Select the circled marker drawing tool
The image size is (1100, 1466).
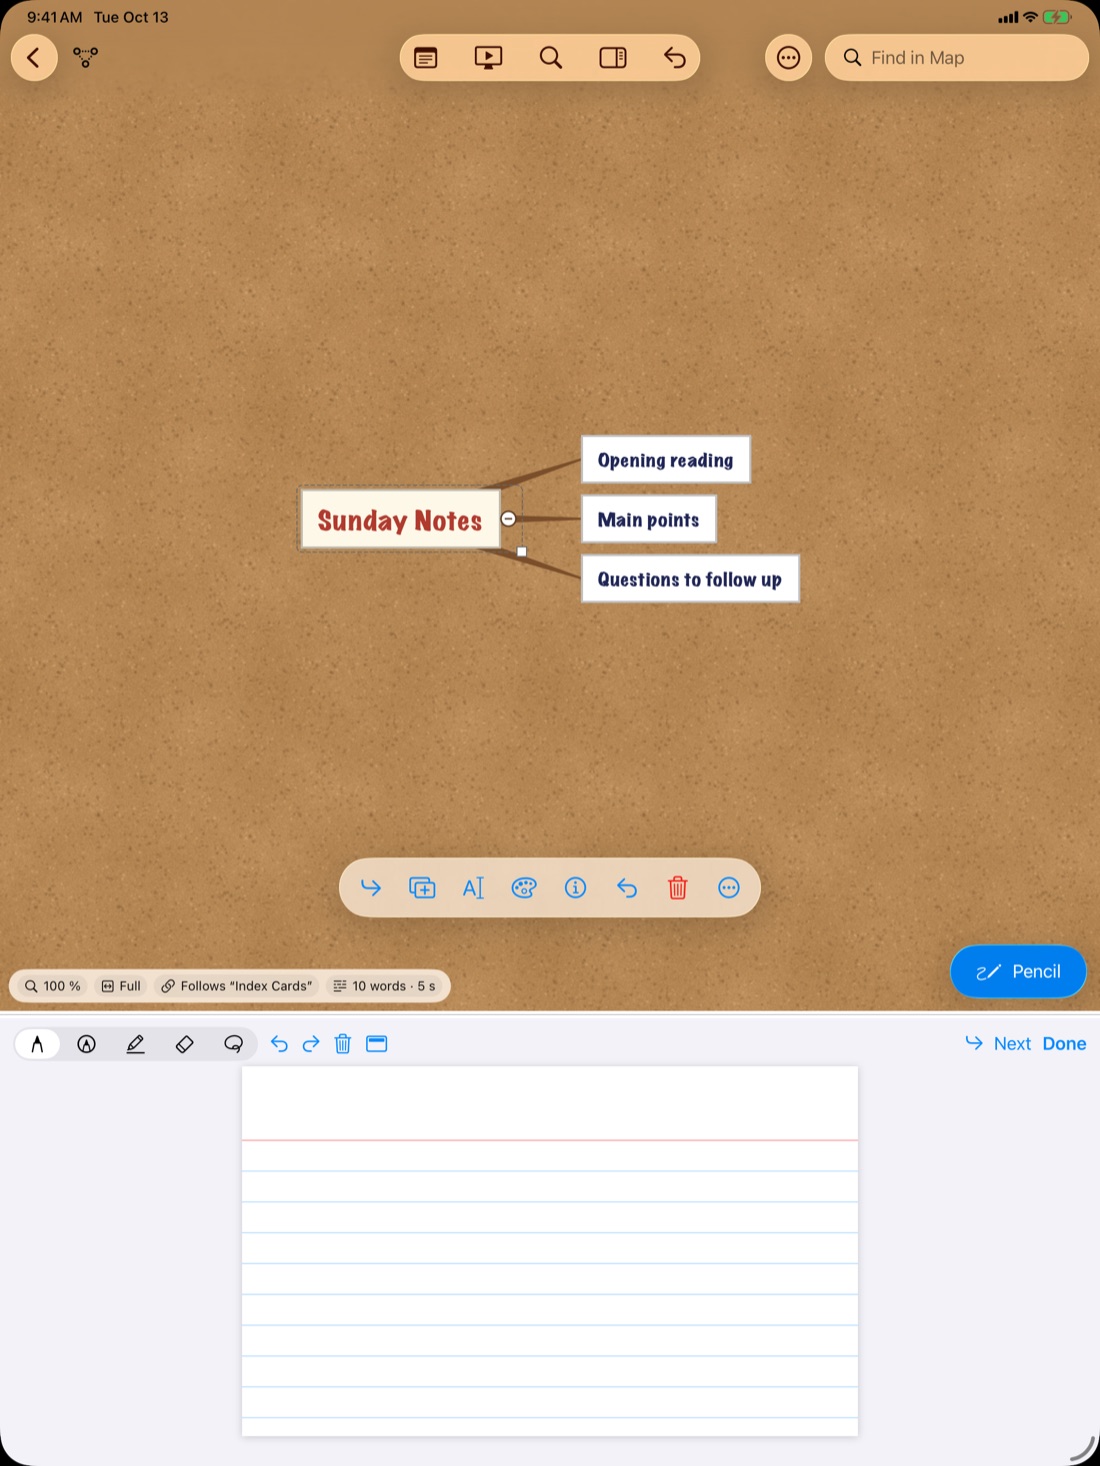point(87,1044)
